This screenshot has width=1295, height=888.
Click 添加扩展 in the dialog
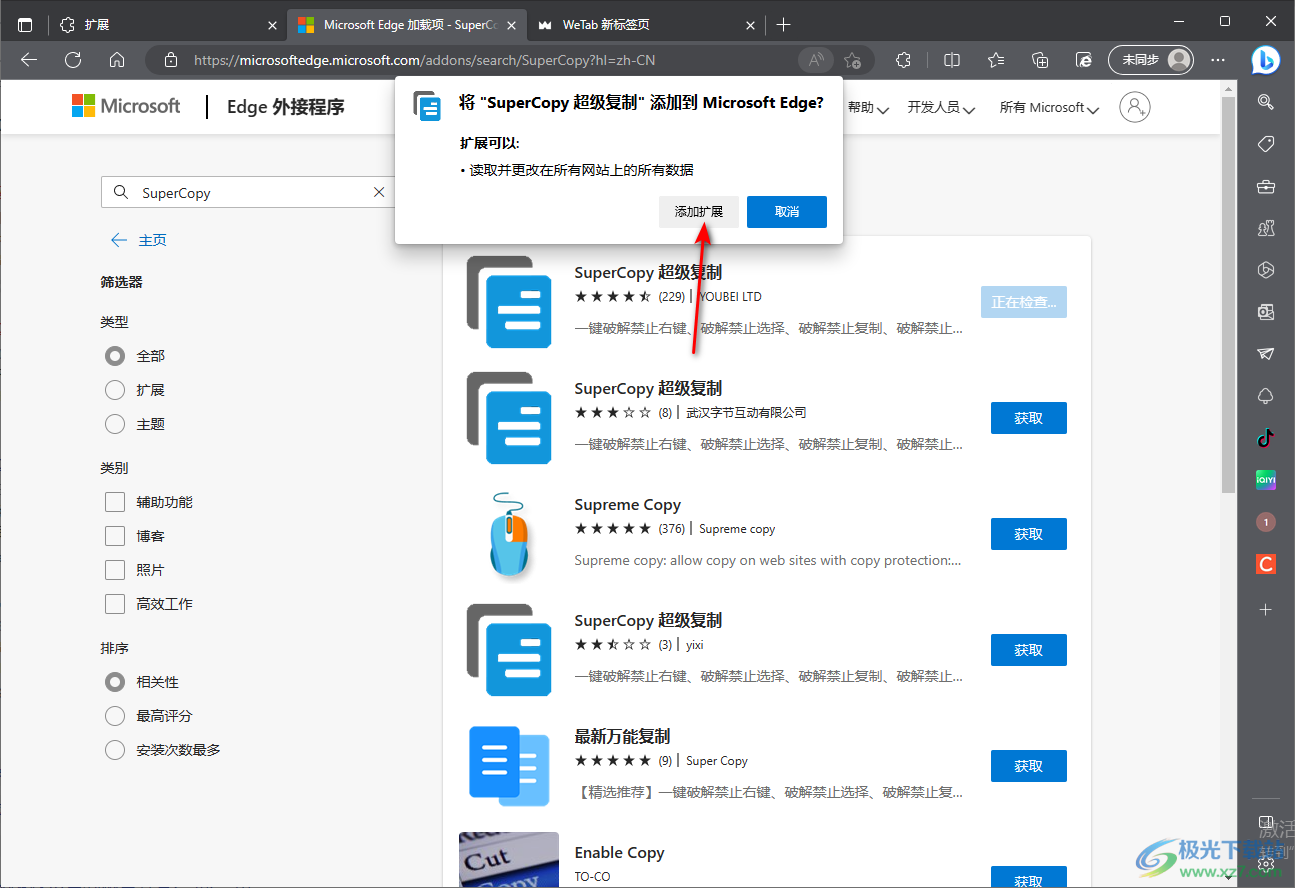tap(699, 212)
